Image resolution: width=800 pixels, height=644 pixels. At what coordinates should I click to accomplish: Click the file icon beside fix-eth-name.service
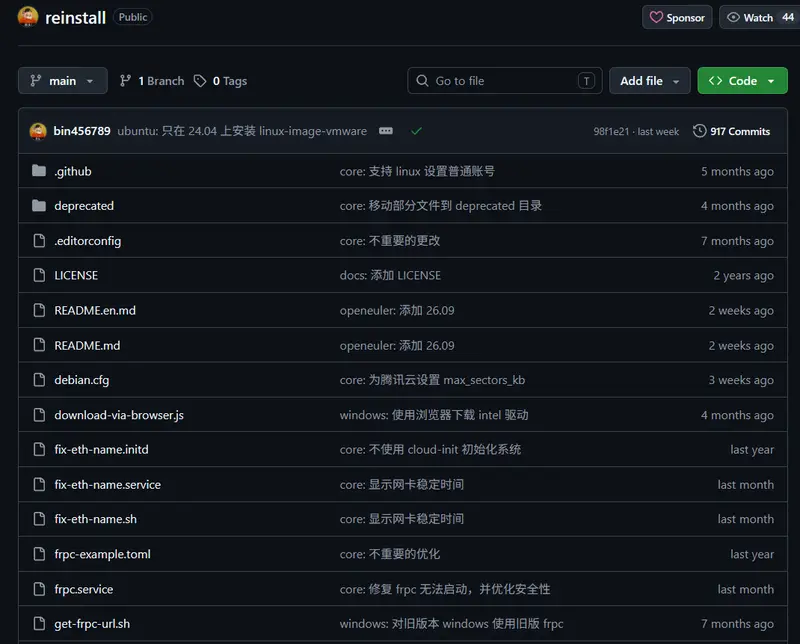[x=39, y=484]
